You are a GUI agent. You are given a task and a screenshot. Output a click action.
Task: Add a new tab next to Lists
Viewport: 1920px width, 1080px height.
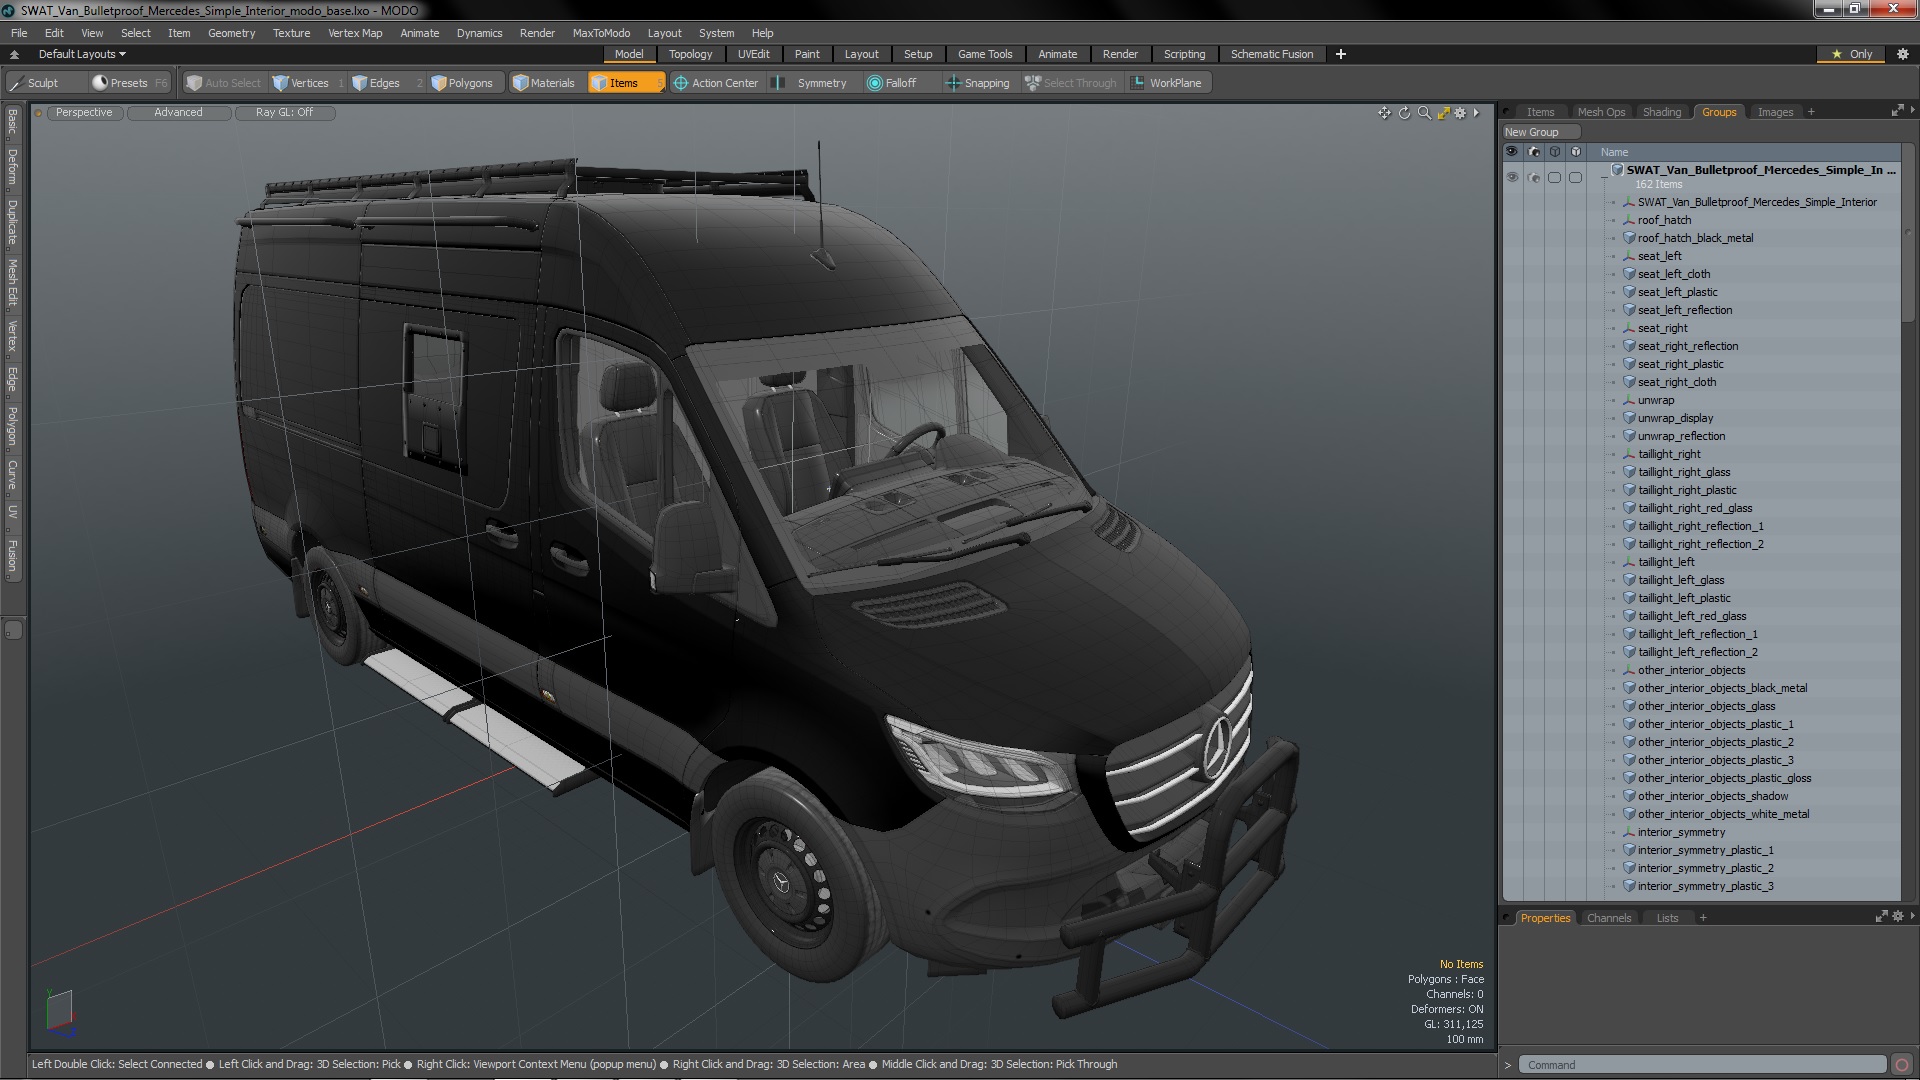click(1702, 918)
